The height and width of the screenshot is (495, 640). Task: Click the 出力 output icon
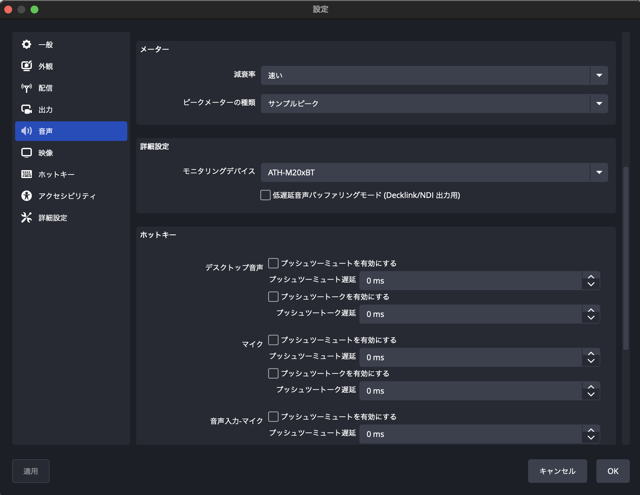27,109
